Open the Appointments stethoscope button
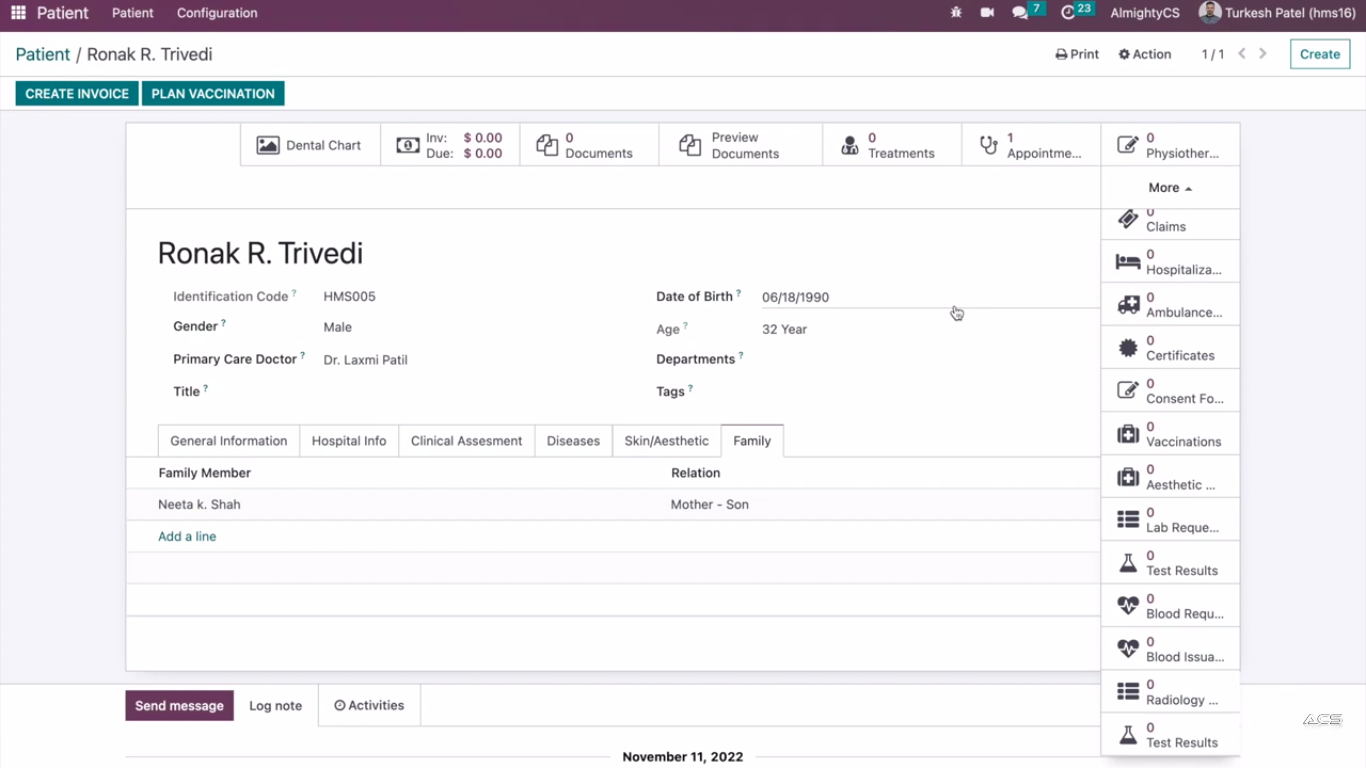 point(1031,145)
